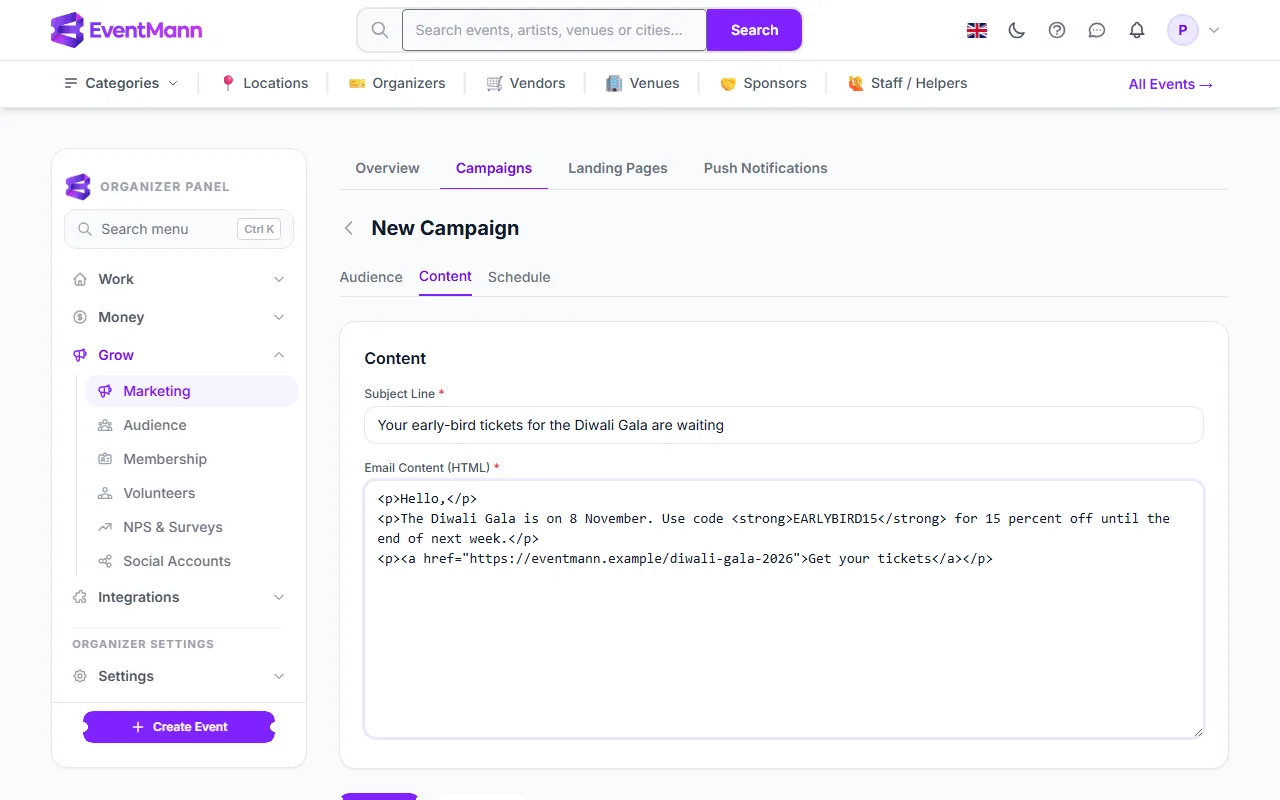Select the Content campaign step
Image resolution: width=1280 pixels, height=800 pixels.
click(445, 277)
